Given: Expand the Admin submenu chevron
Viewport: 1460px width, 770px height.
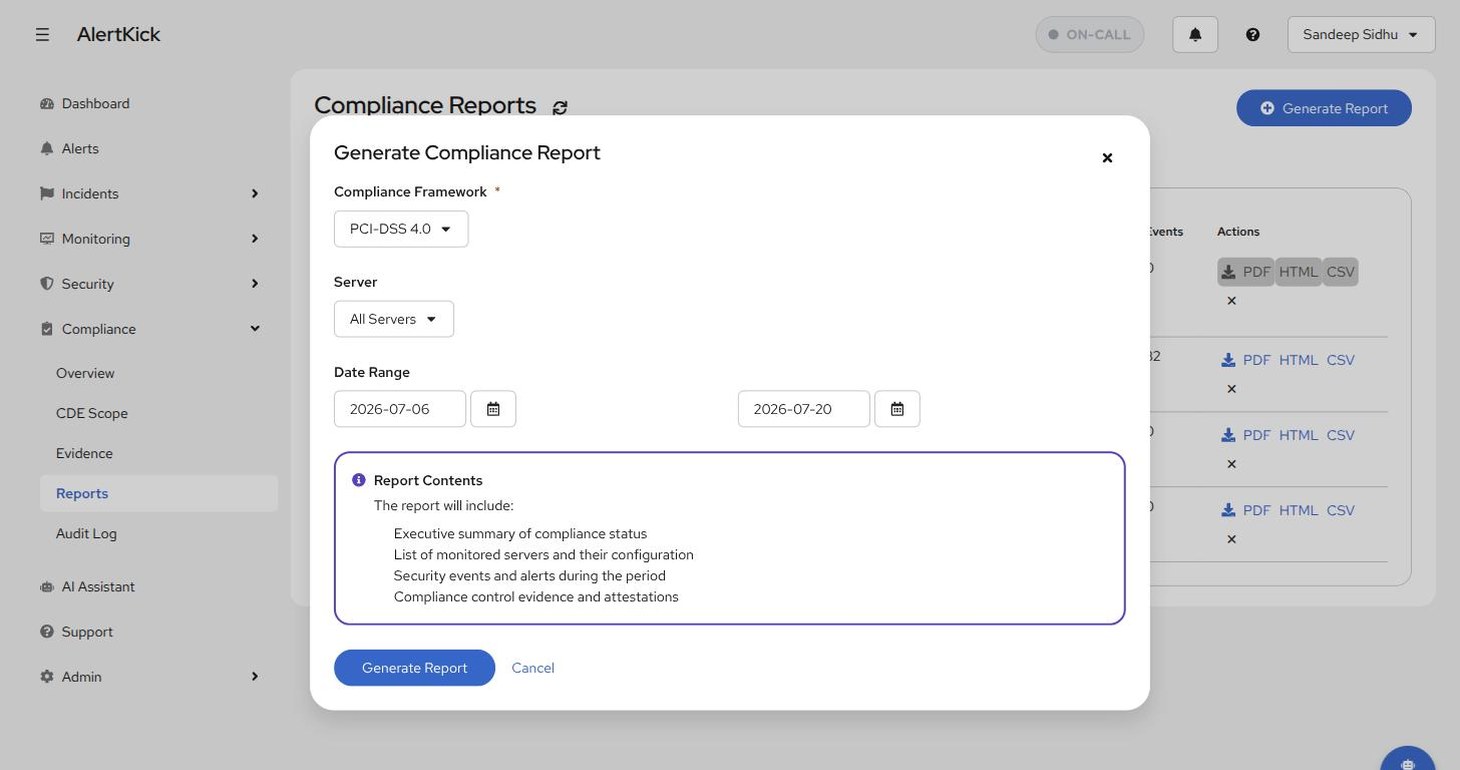Looking at the screenshot, I should tap(254, 677).
